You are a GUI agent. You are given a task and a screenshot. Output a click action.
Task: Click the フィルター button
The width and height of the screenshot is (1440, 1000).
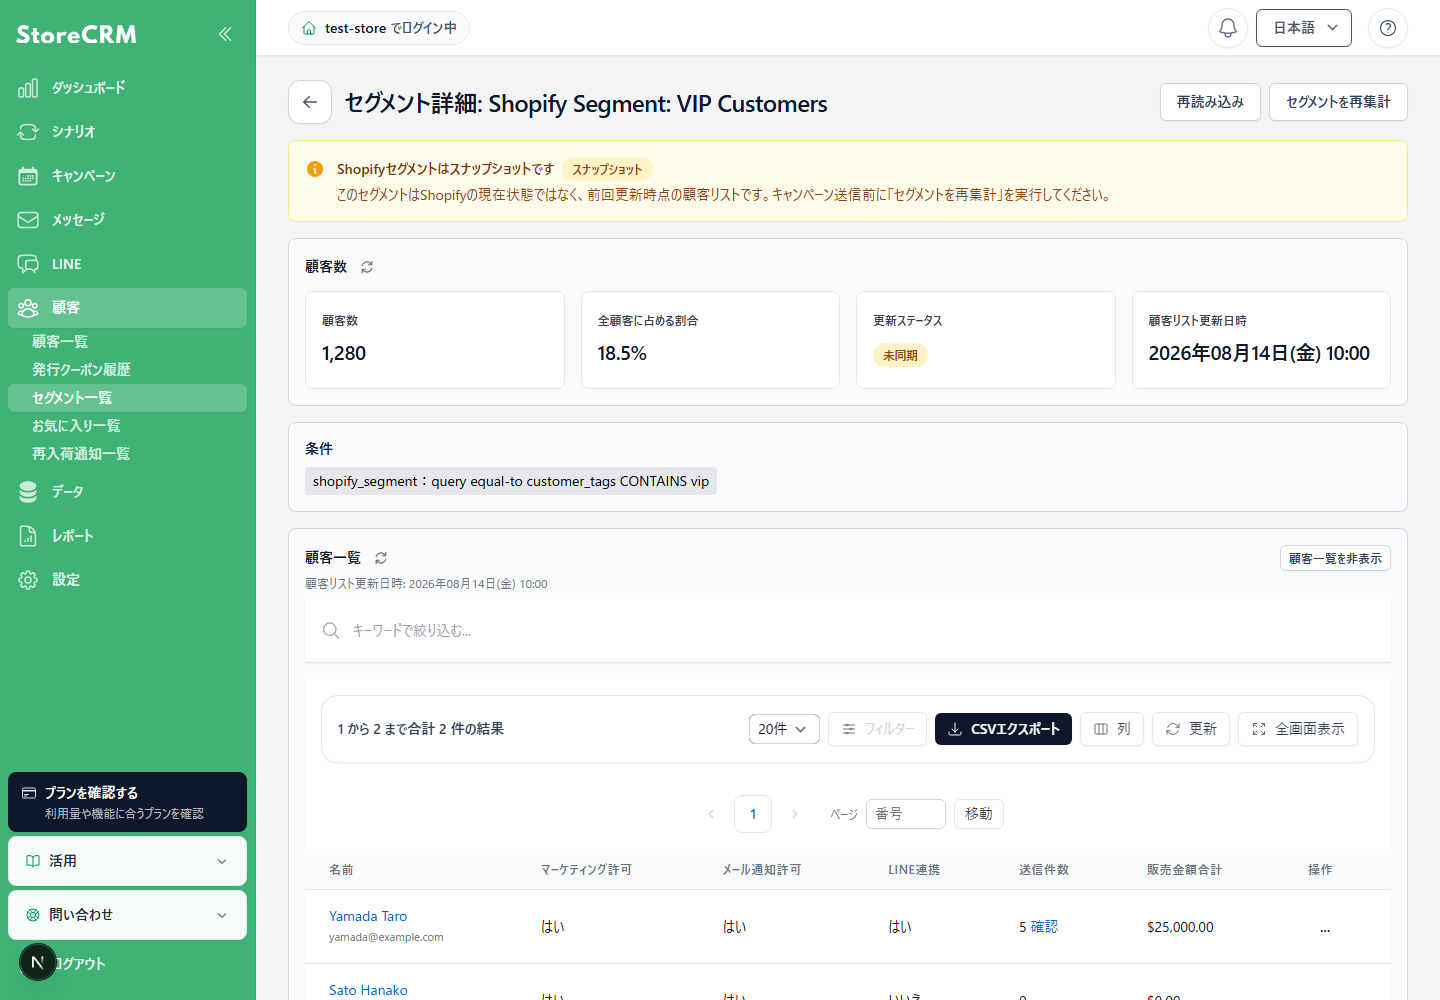(x=877, y=729)
